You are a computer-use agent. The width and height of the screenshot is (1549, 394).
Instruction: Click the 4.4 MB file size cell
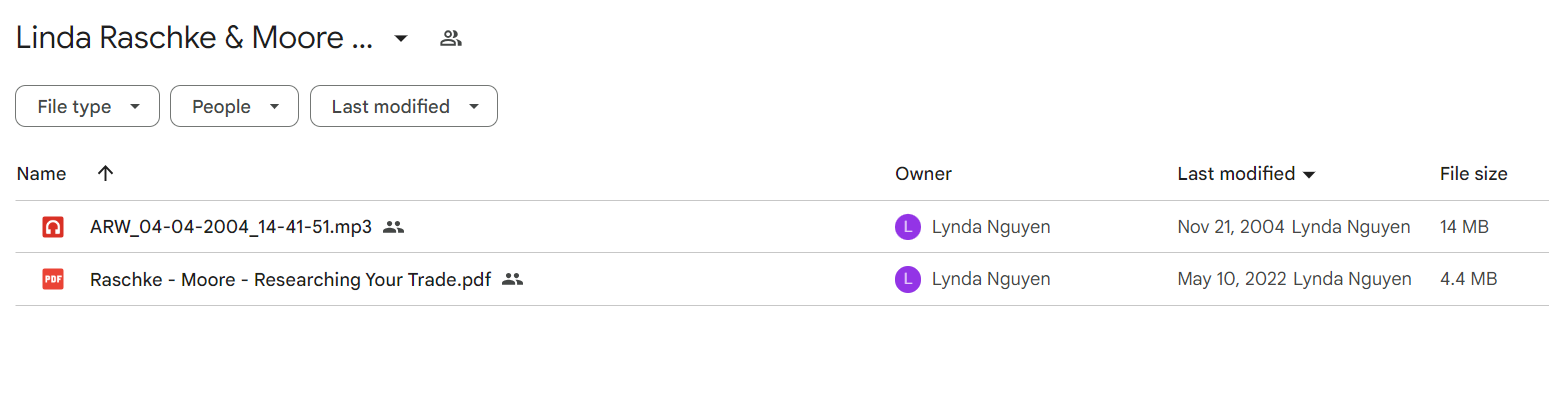1468,279
